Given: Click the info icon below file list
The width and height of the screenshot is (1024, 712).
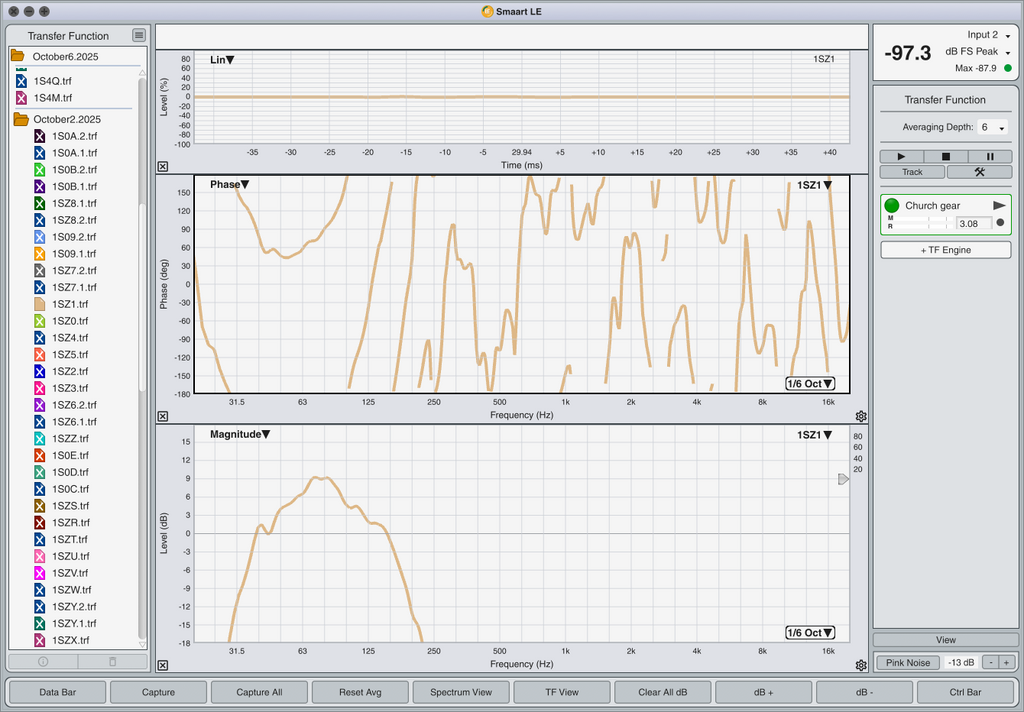Looking at the screenshot, I should pos(43,662).
